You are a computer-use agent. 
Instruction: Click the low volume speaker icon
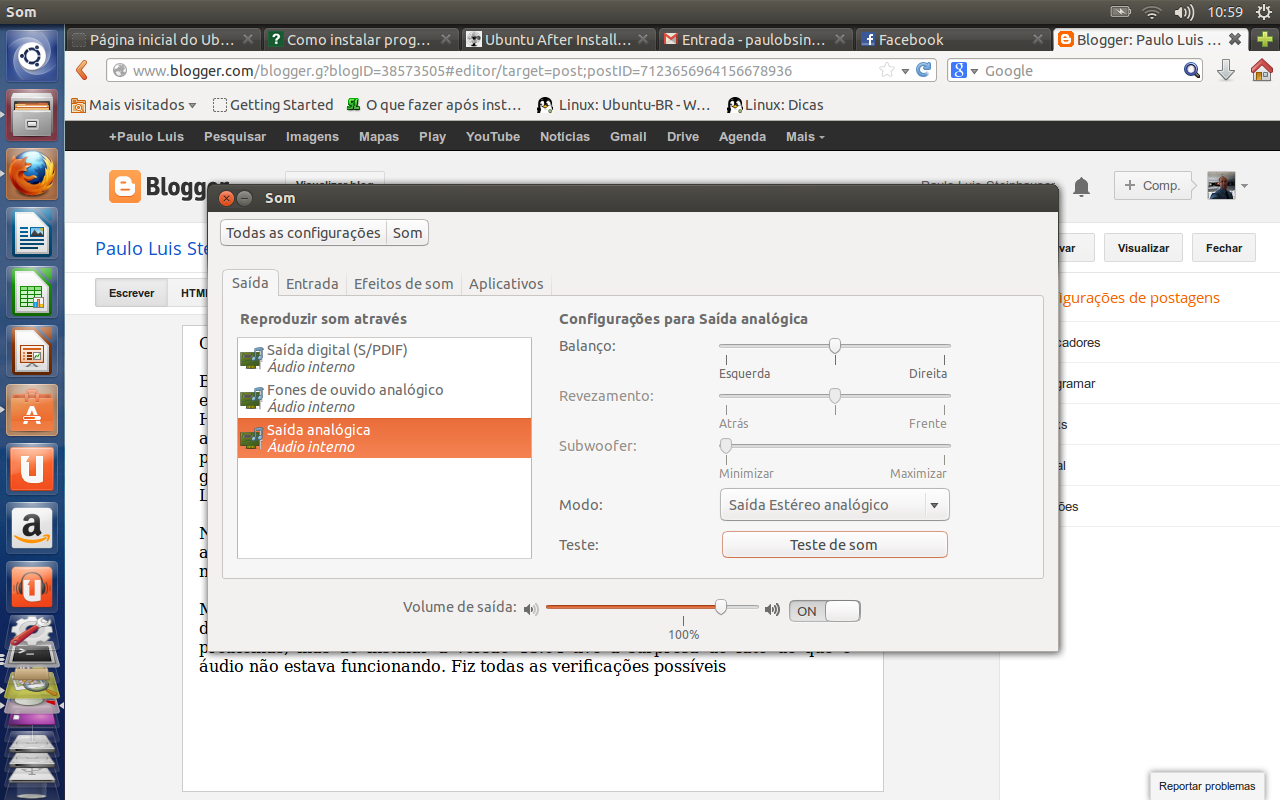pyautogui.click(x=530, y=608)
